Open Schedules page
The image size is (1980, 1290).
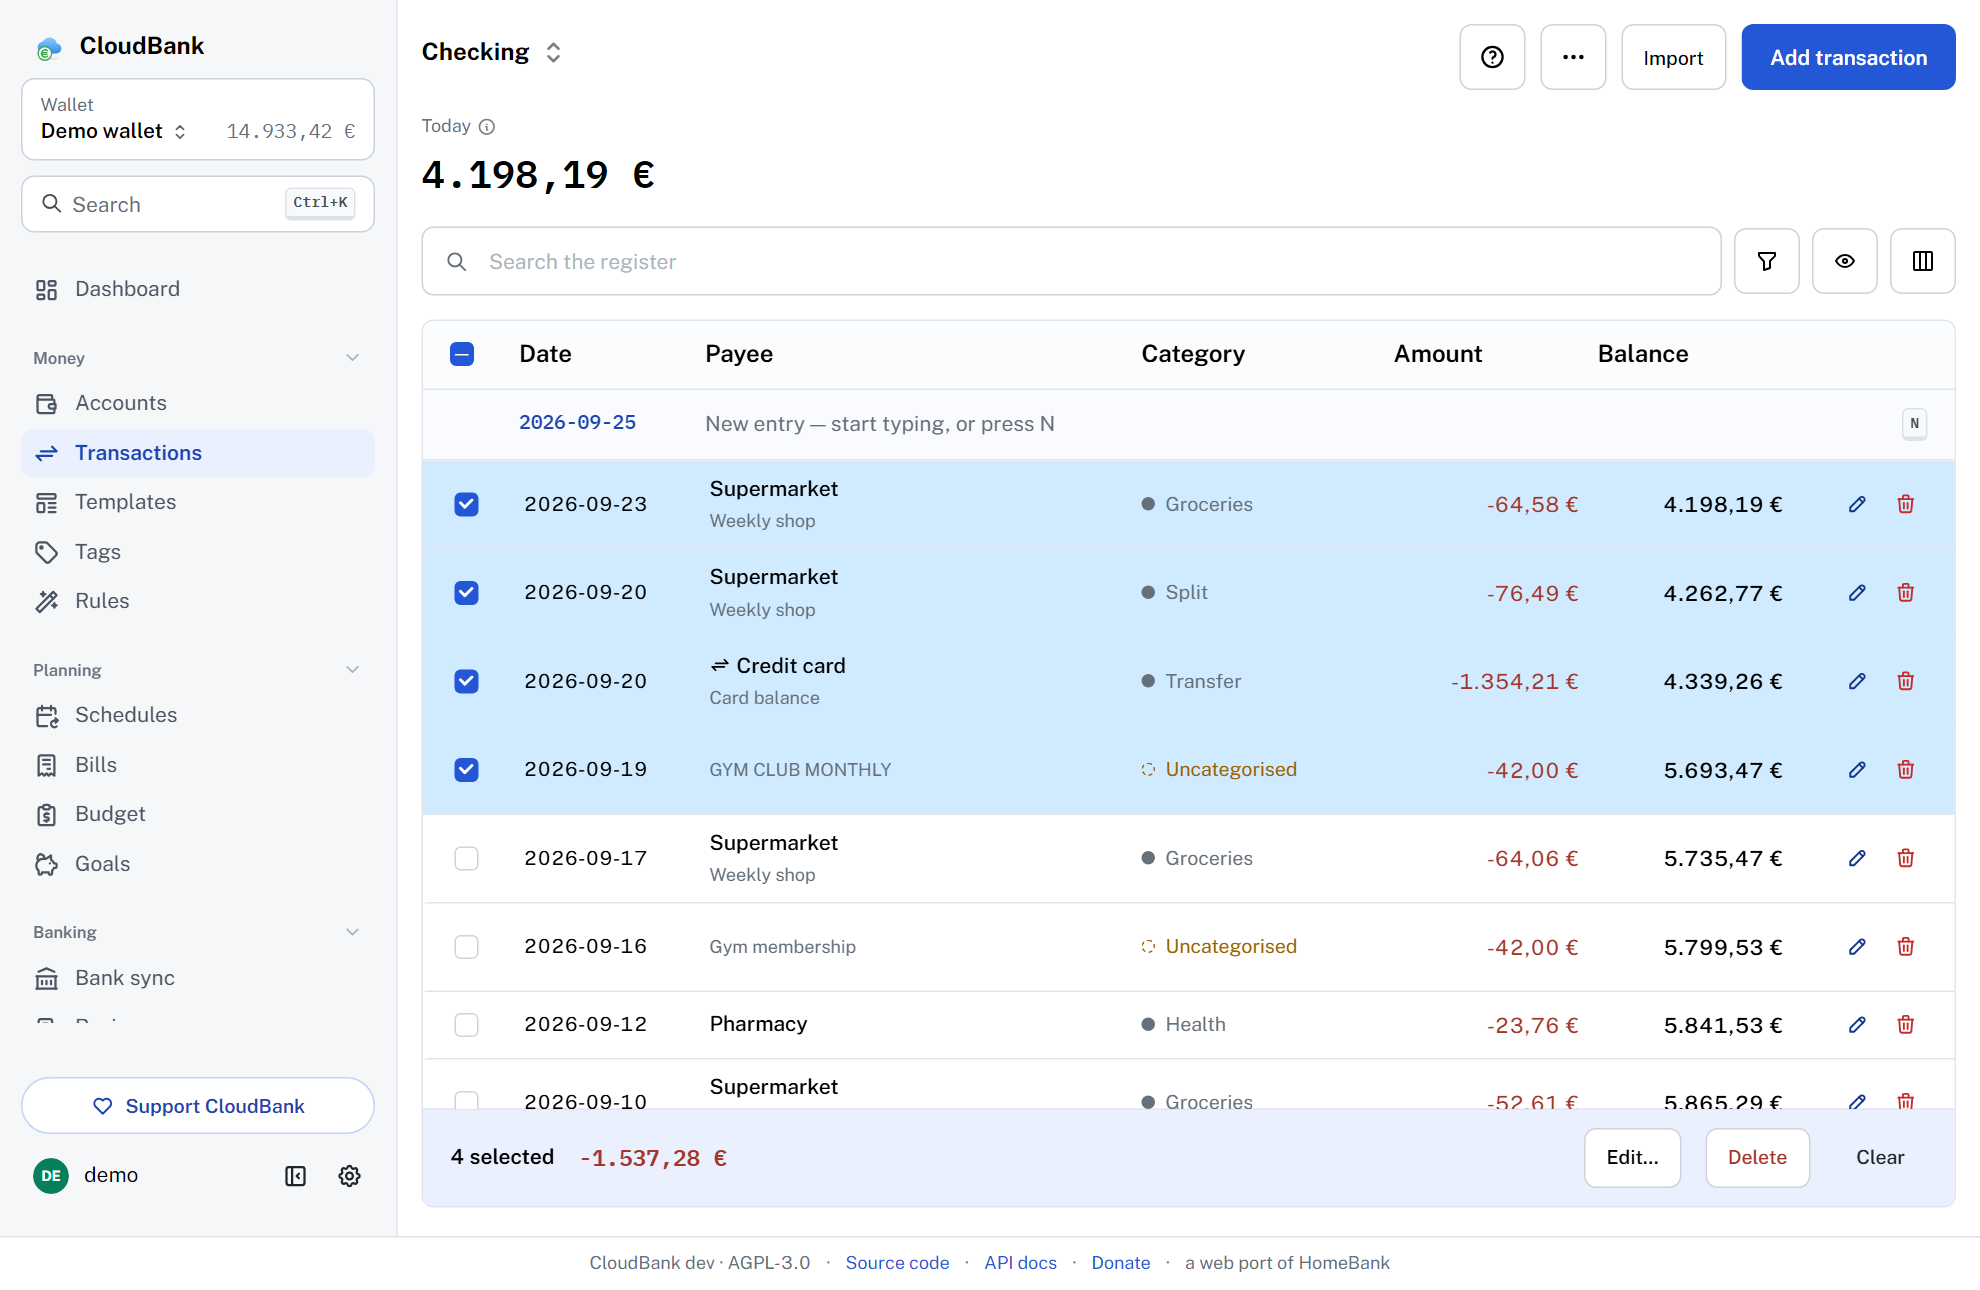pos(198,715)
